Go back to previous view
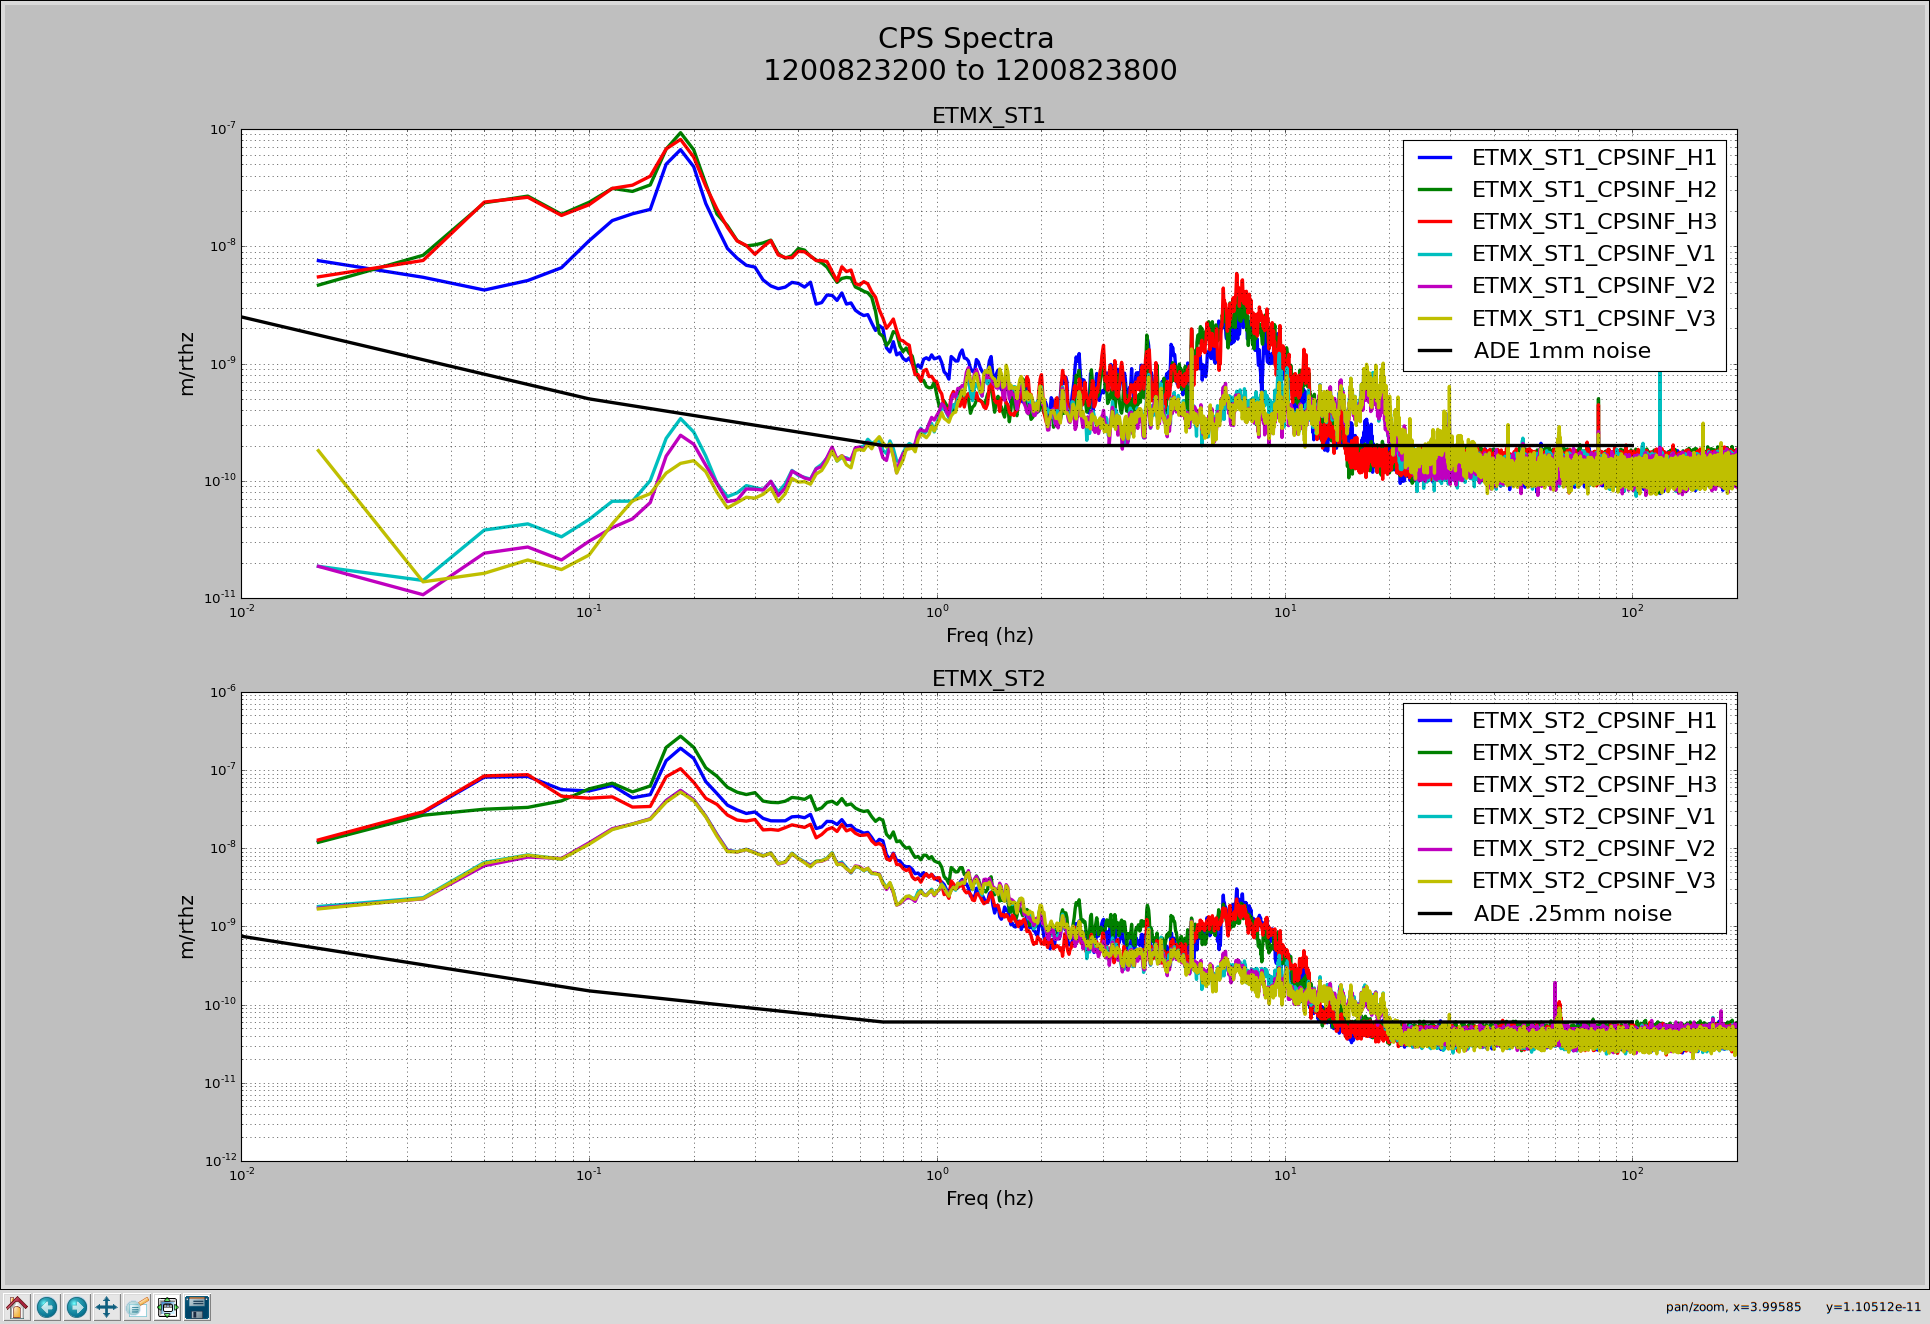 click(x=47, y=1307)
